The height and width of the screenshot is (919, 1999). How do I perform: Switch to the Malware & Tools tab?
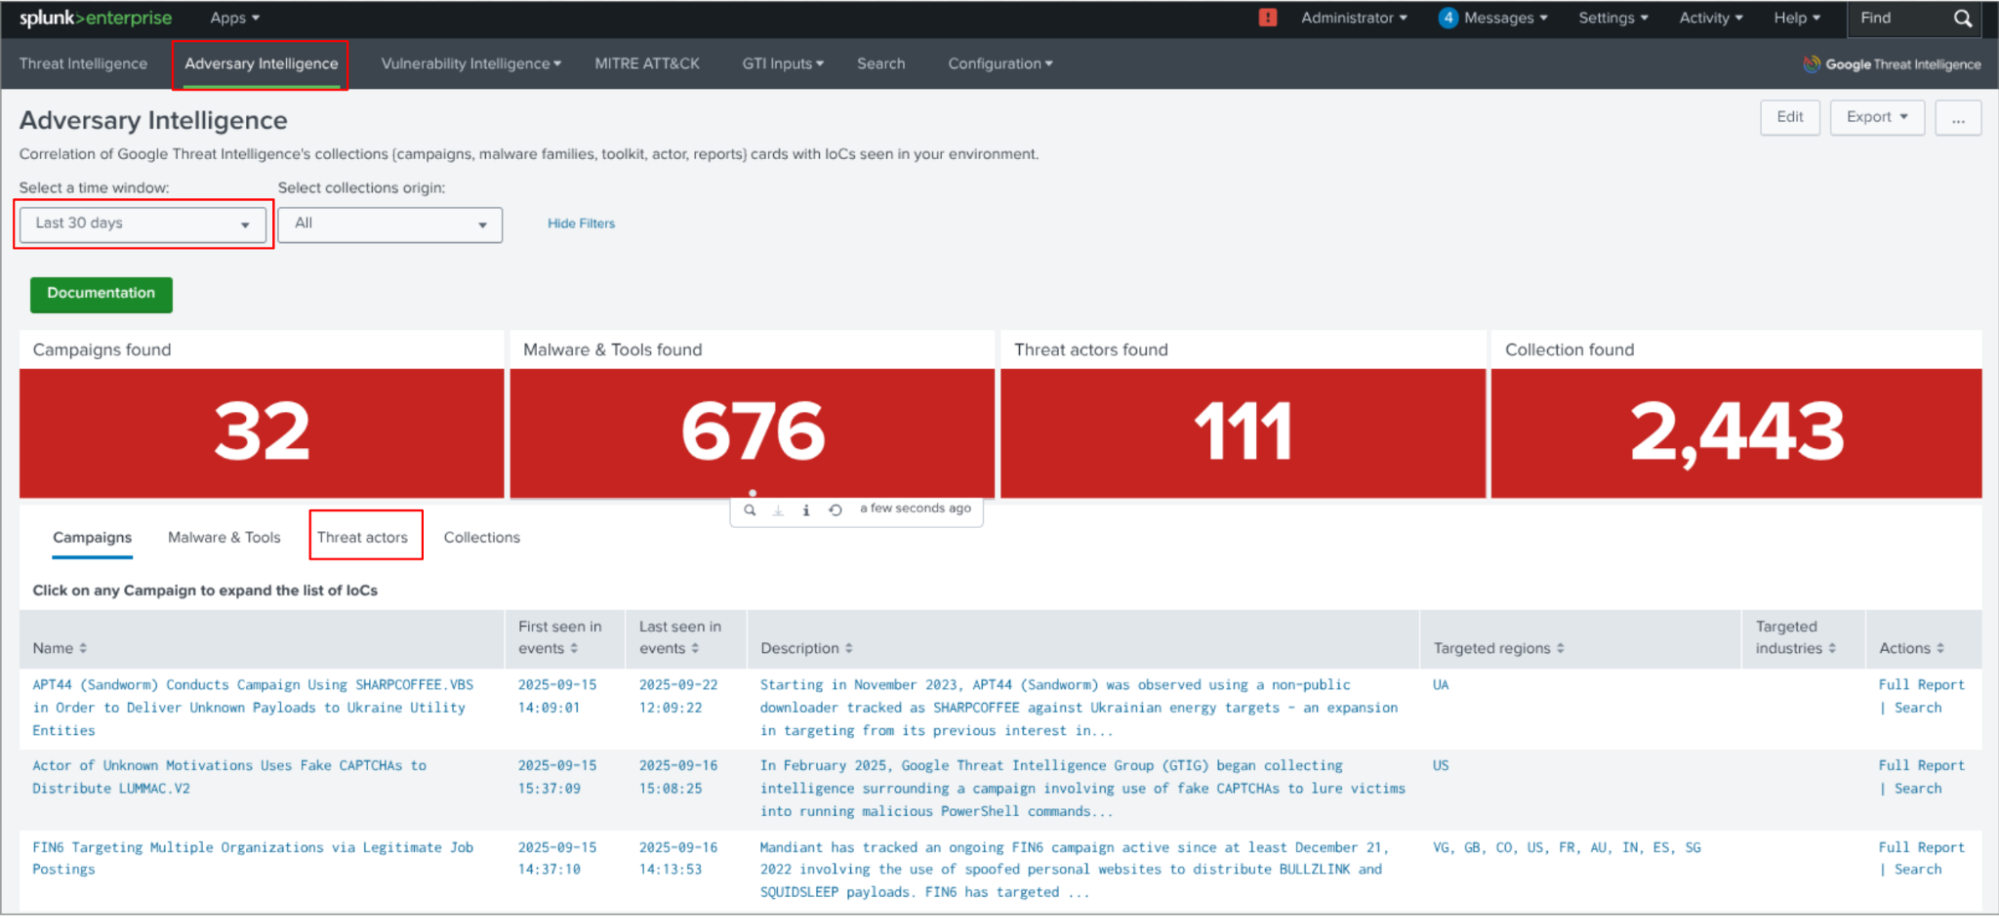pyautogui.click(x=224, y=538)
